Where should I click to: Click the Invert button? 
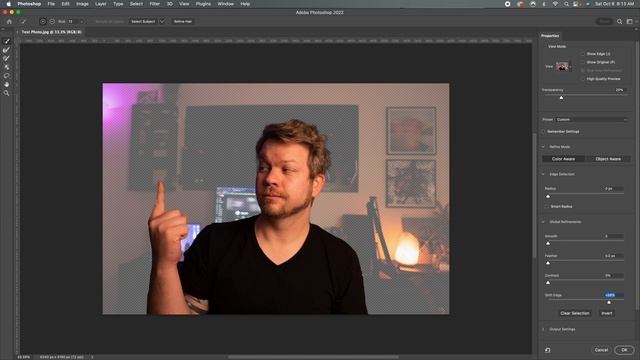(607, 313)
